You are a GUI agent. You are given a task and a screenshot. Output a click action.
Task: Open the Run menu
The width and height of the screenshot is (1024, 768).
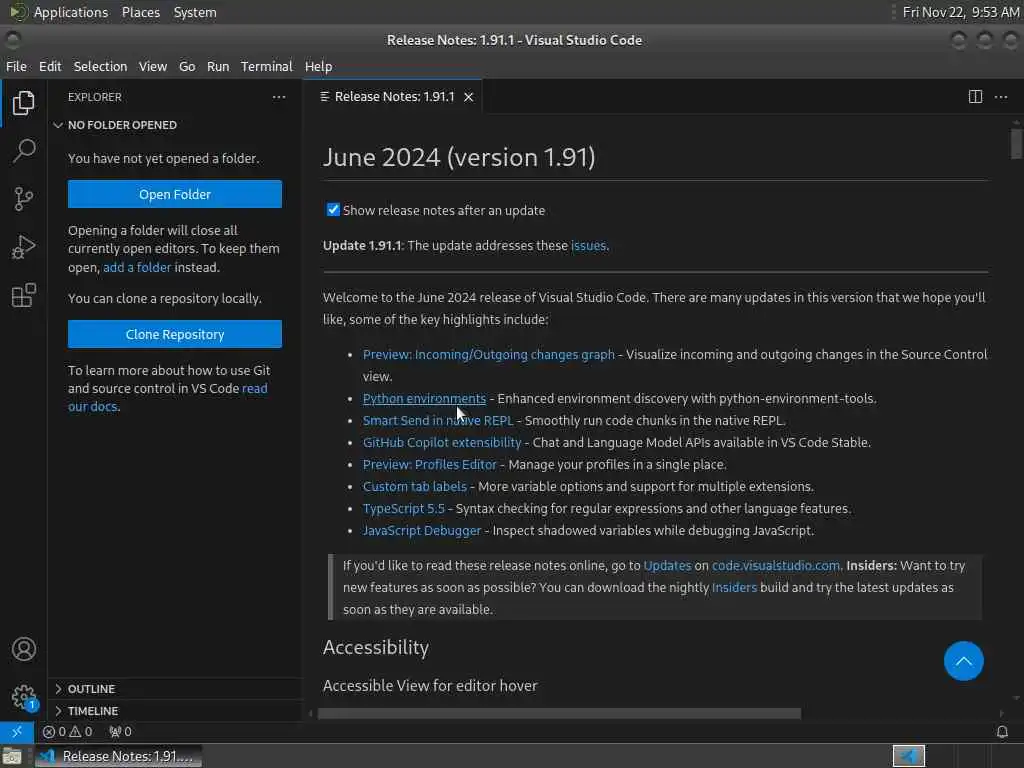(218, 67)
